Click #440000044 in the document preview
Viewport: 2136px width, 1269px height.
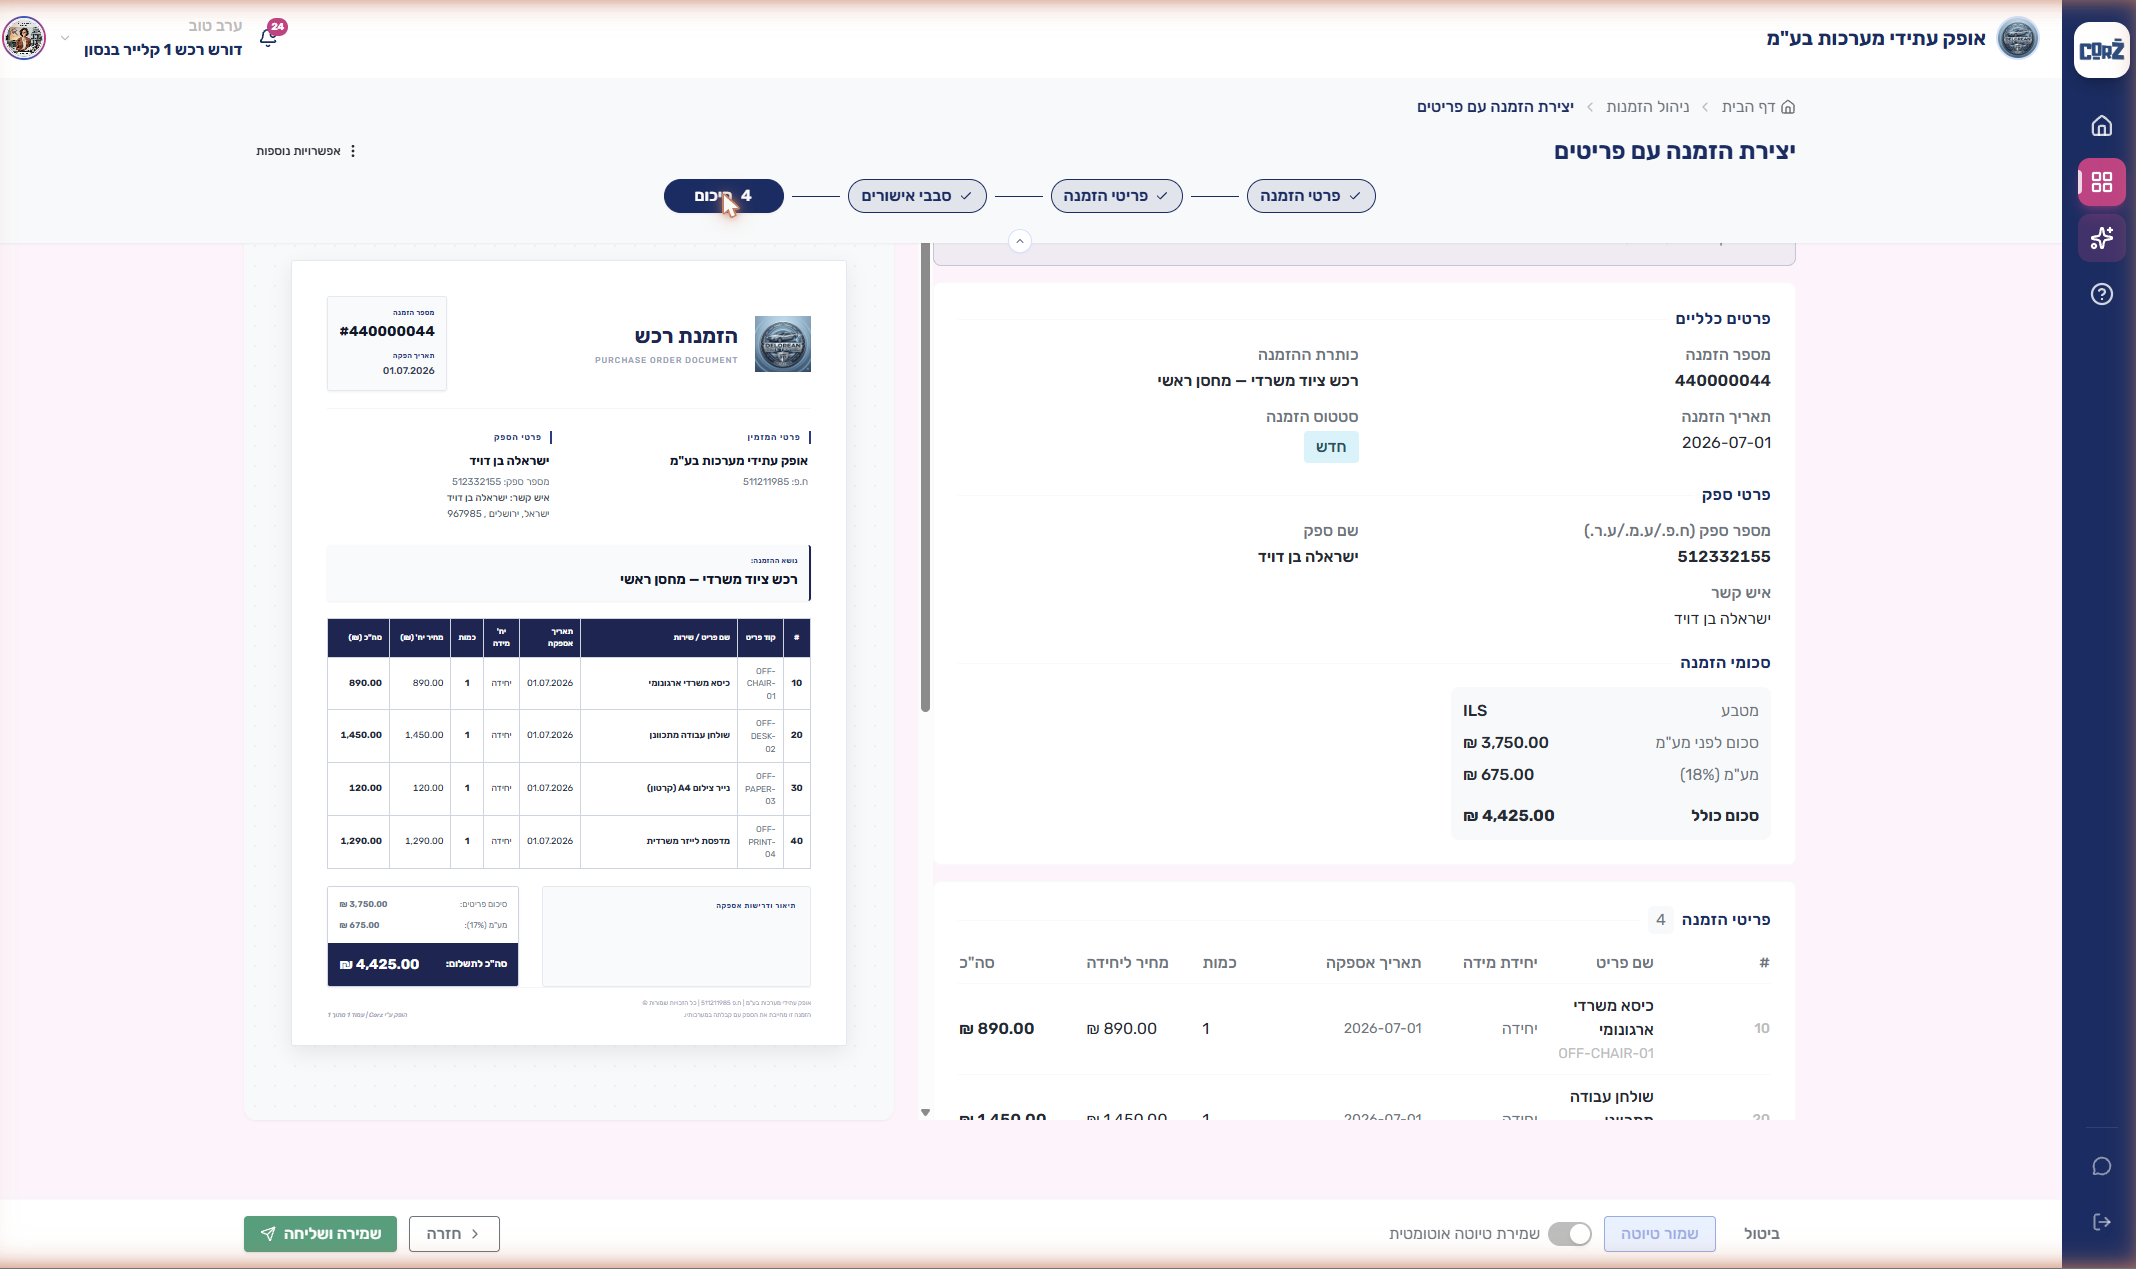(387, 332)
